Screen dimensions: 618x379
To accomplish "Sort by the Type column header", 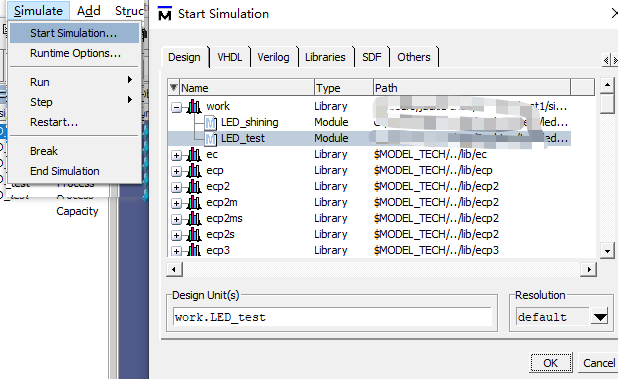I will click(x=344, y=87).
